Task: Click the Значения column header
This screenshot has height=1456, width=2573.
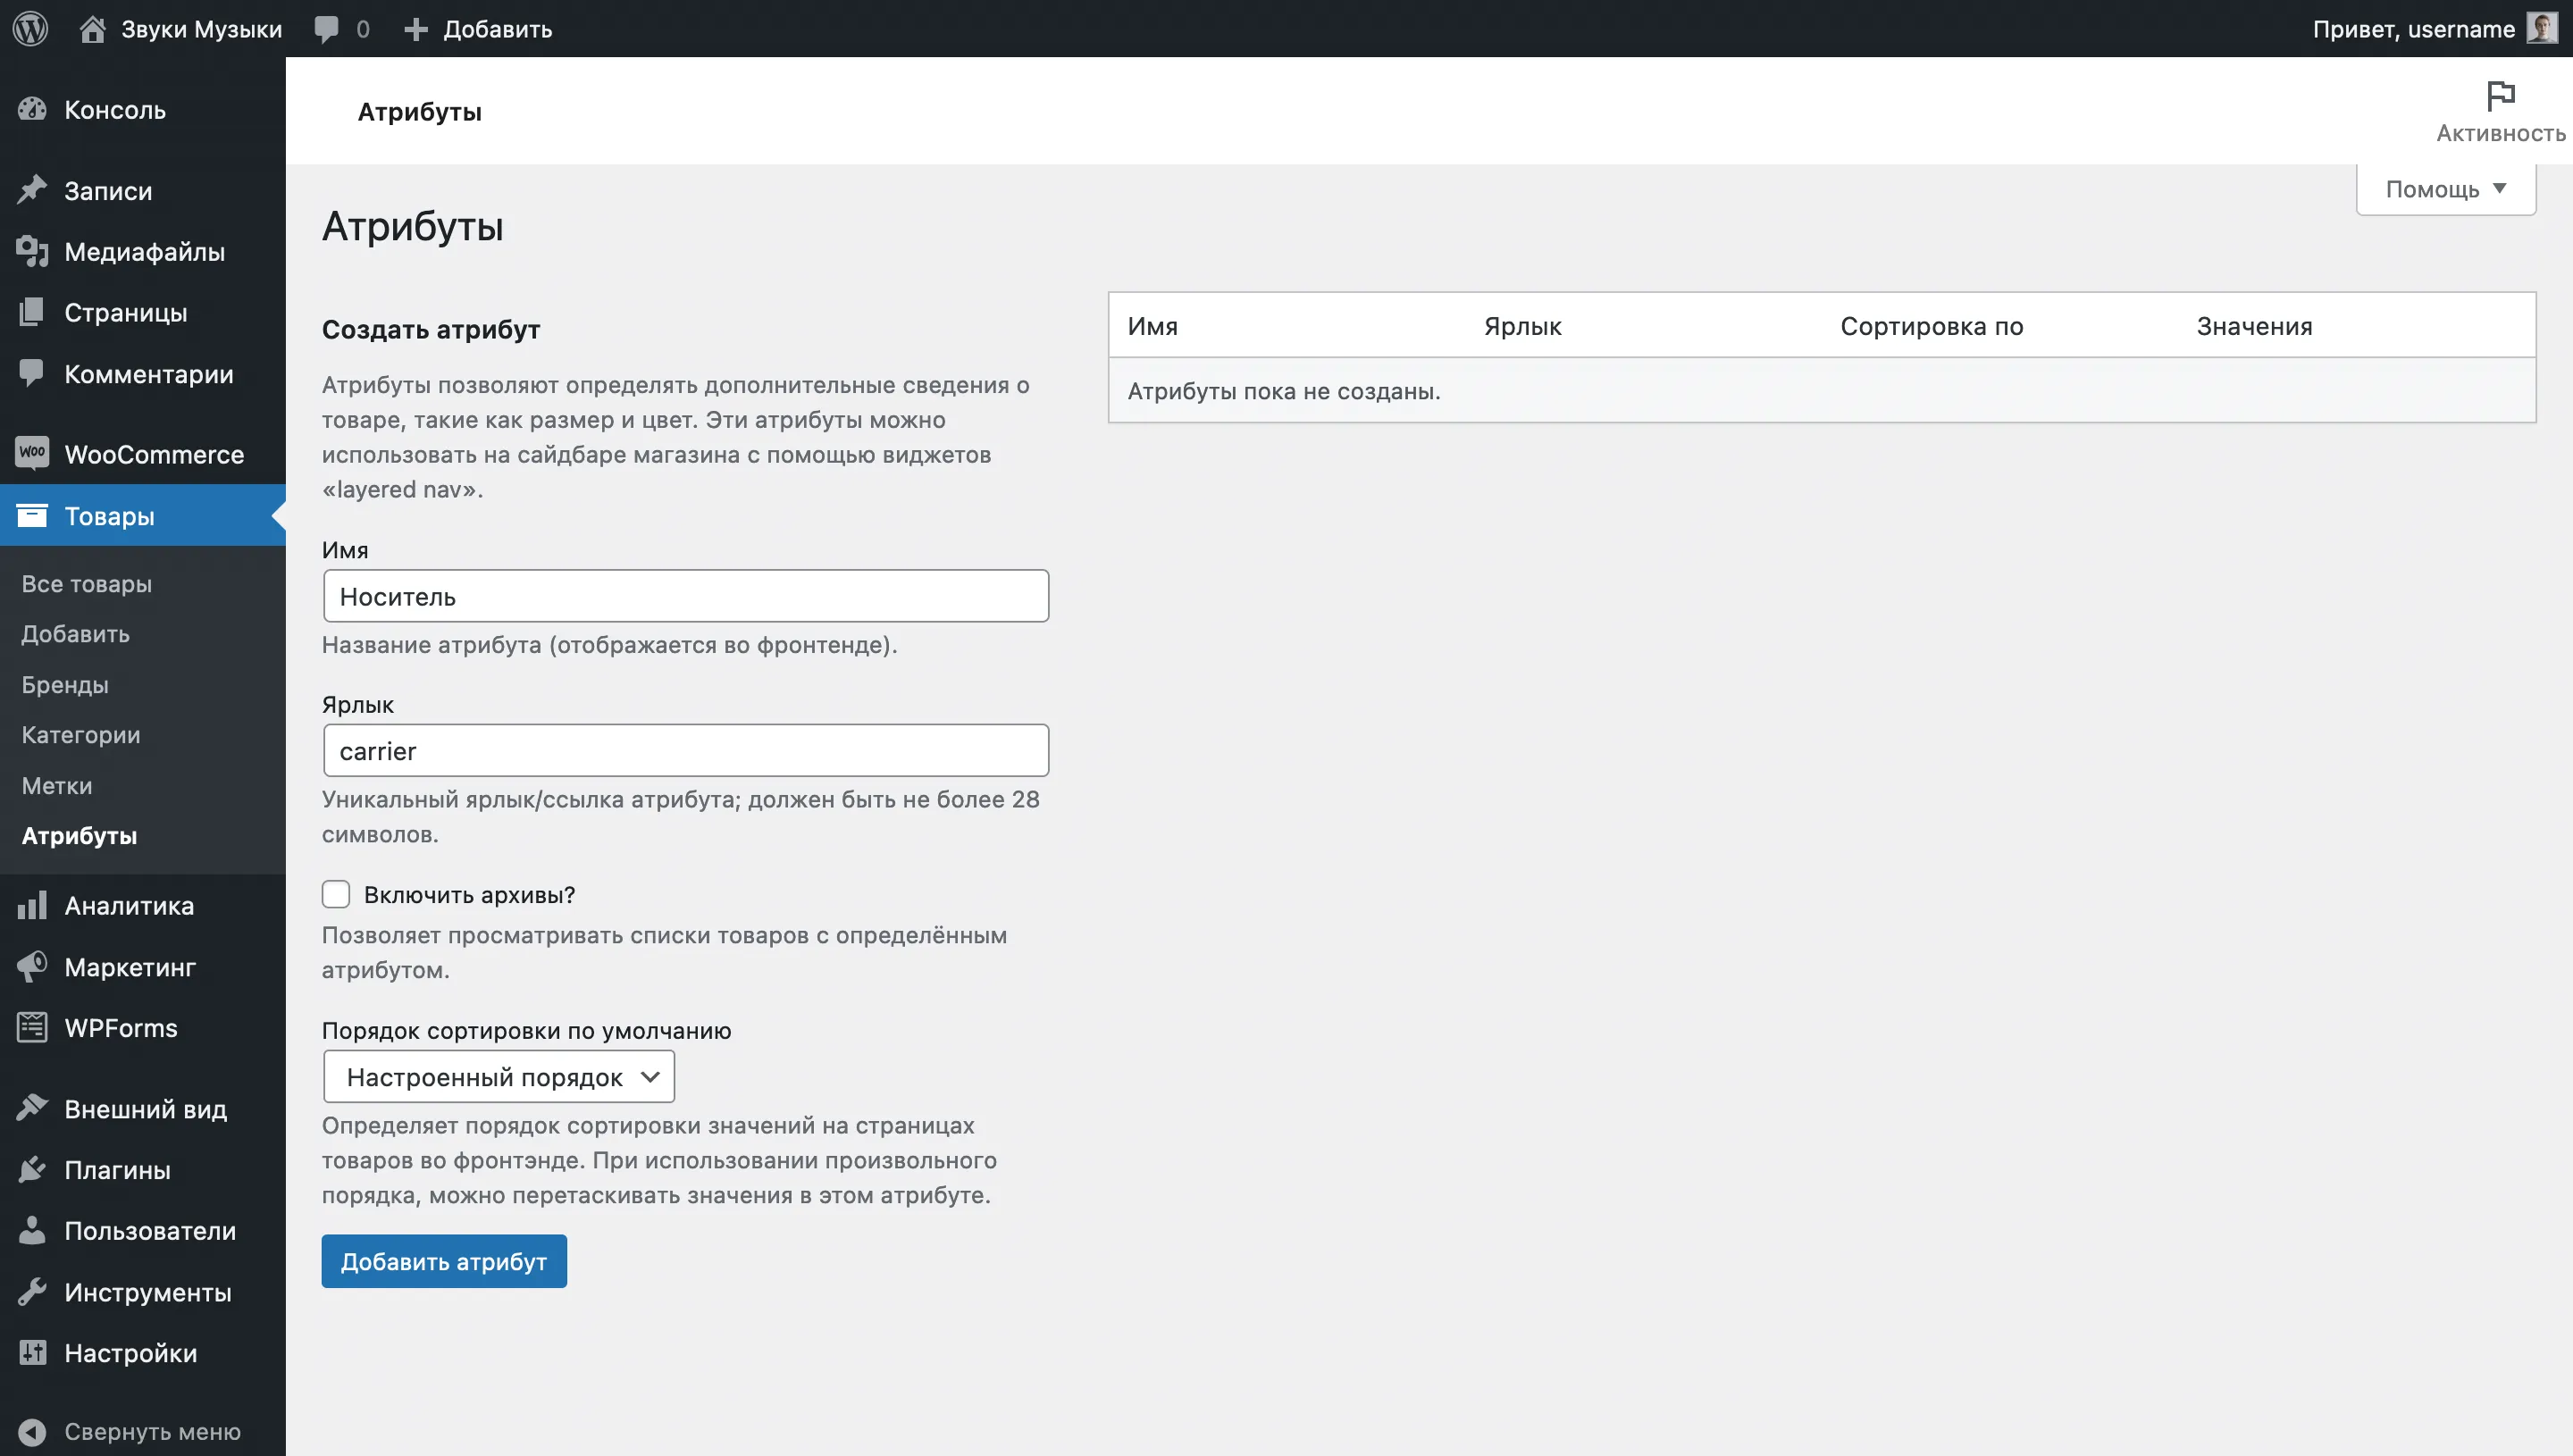Action: (x=2254, y=326)
